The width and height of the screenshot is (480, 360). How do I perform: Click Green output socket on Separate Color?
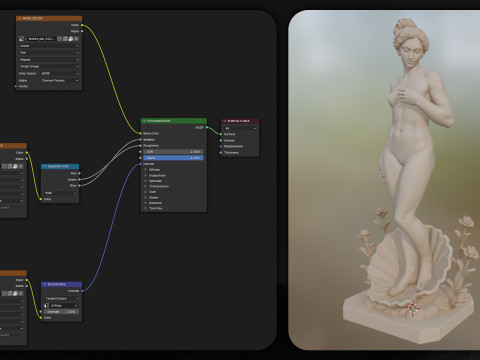tap(79, 179)
